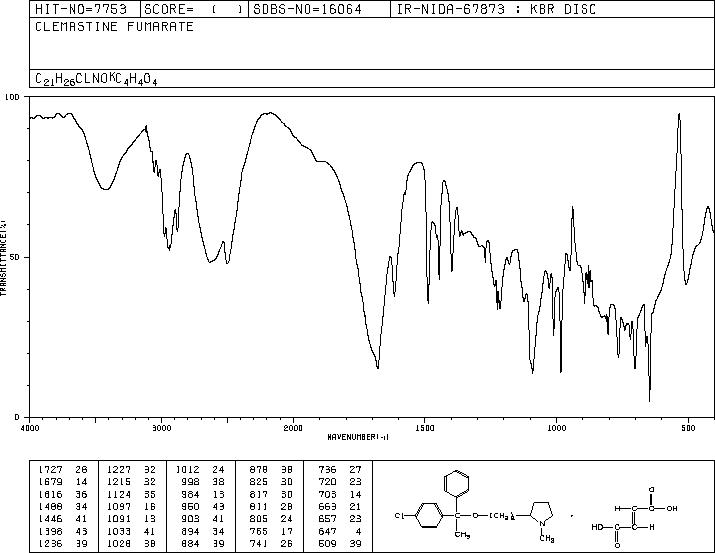715x553 pixels.
Task: Click the WAVENUMBER axis title
Action: 358,437
